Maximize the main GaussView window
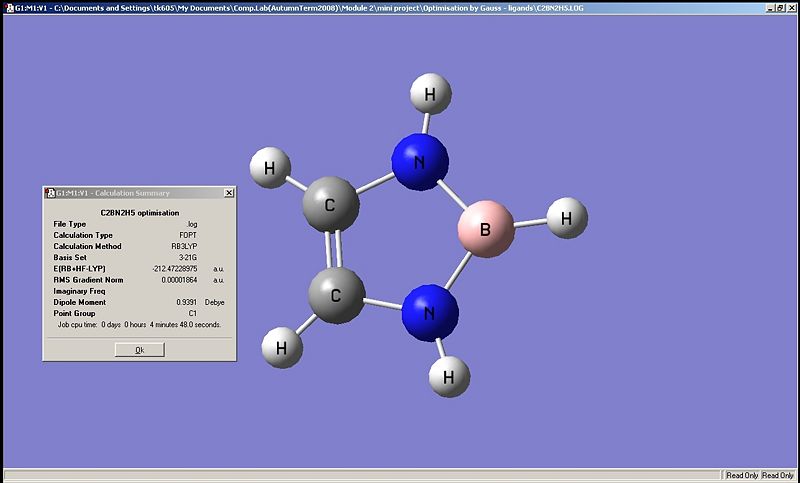 (781, 6)
